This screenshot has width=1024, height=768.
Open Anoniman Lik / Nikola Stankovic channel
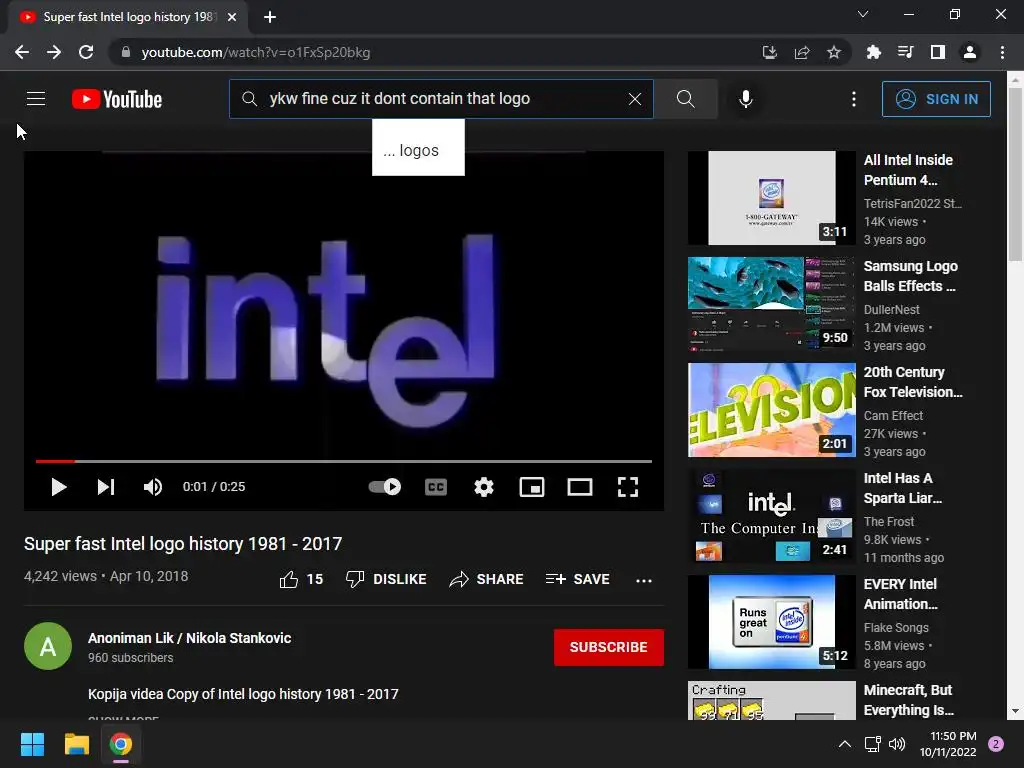(x=189, y=638)
